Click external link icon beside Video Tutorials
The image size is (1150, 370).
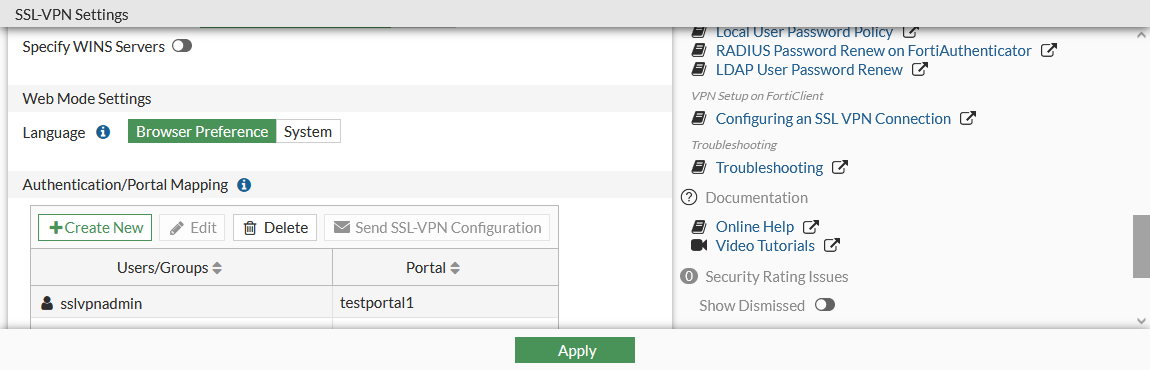tap(832, 245)
